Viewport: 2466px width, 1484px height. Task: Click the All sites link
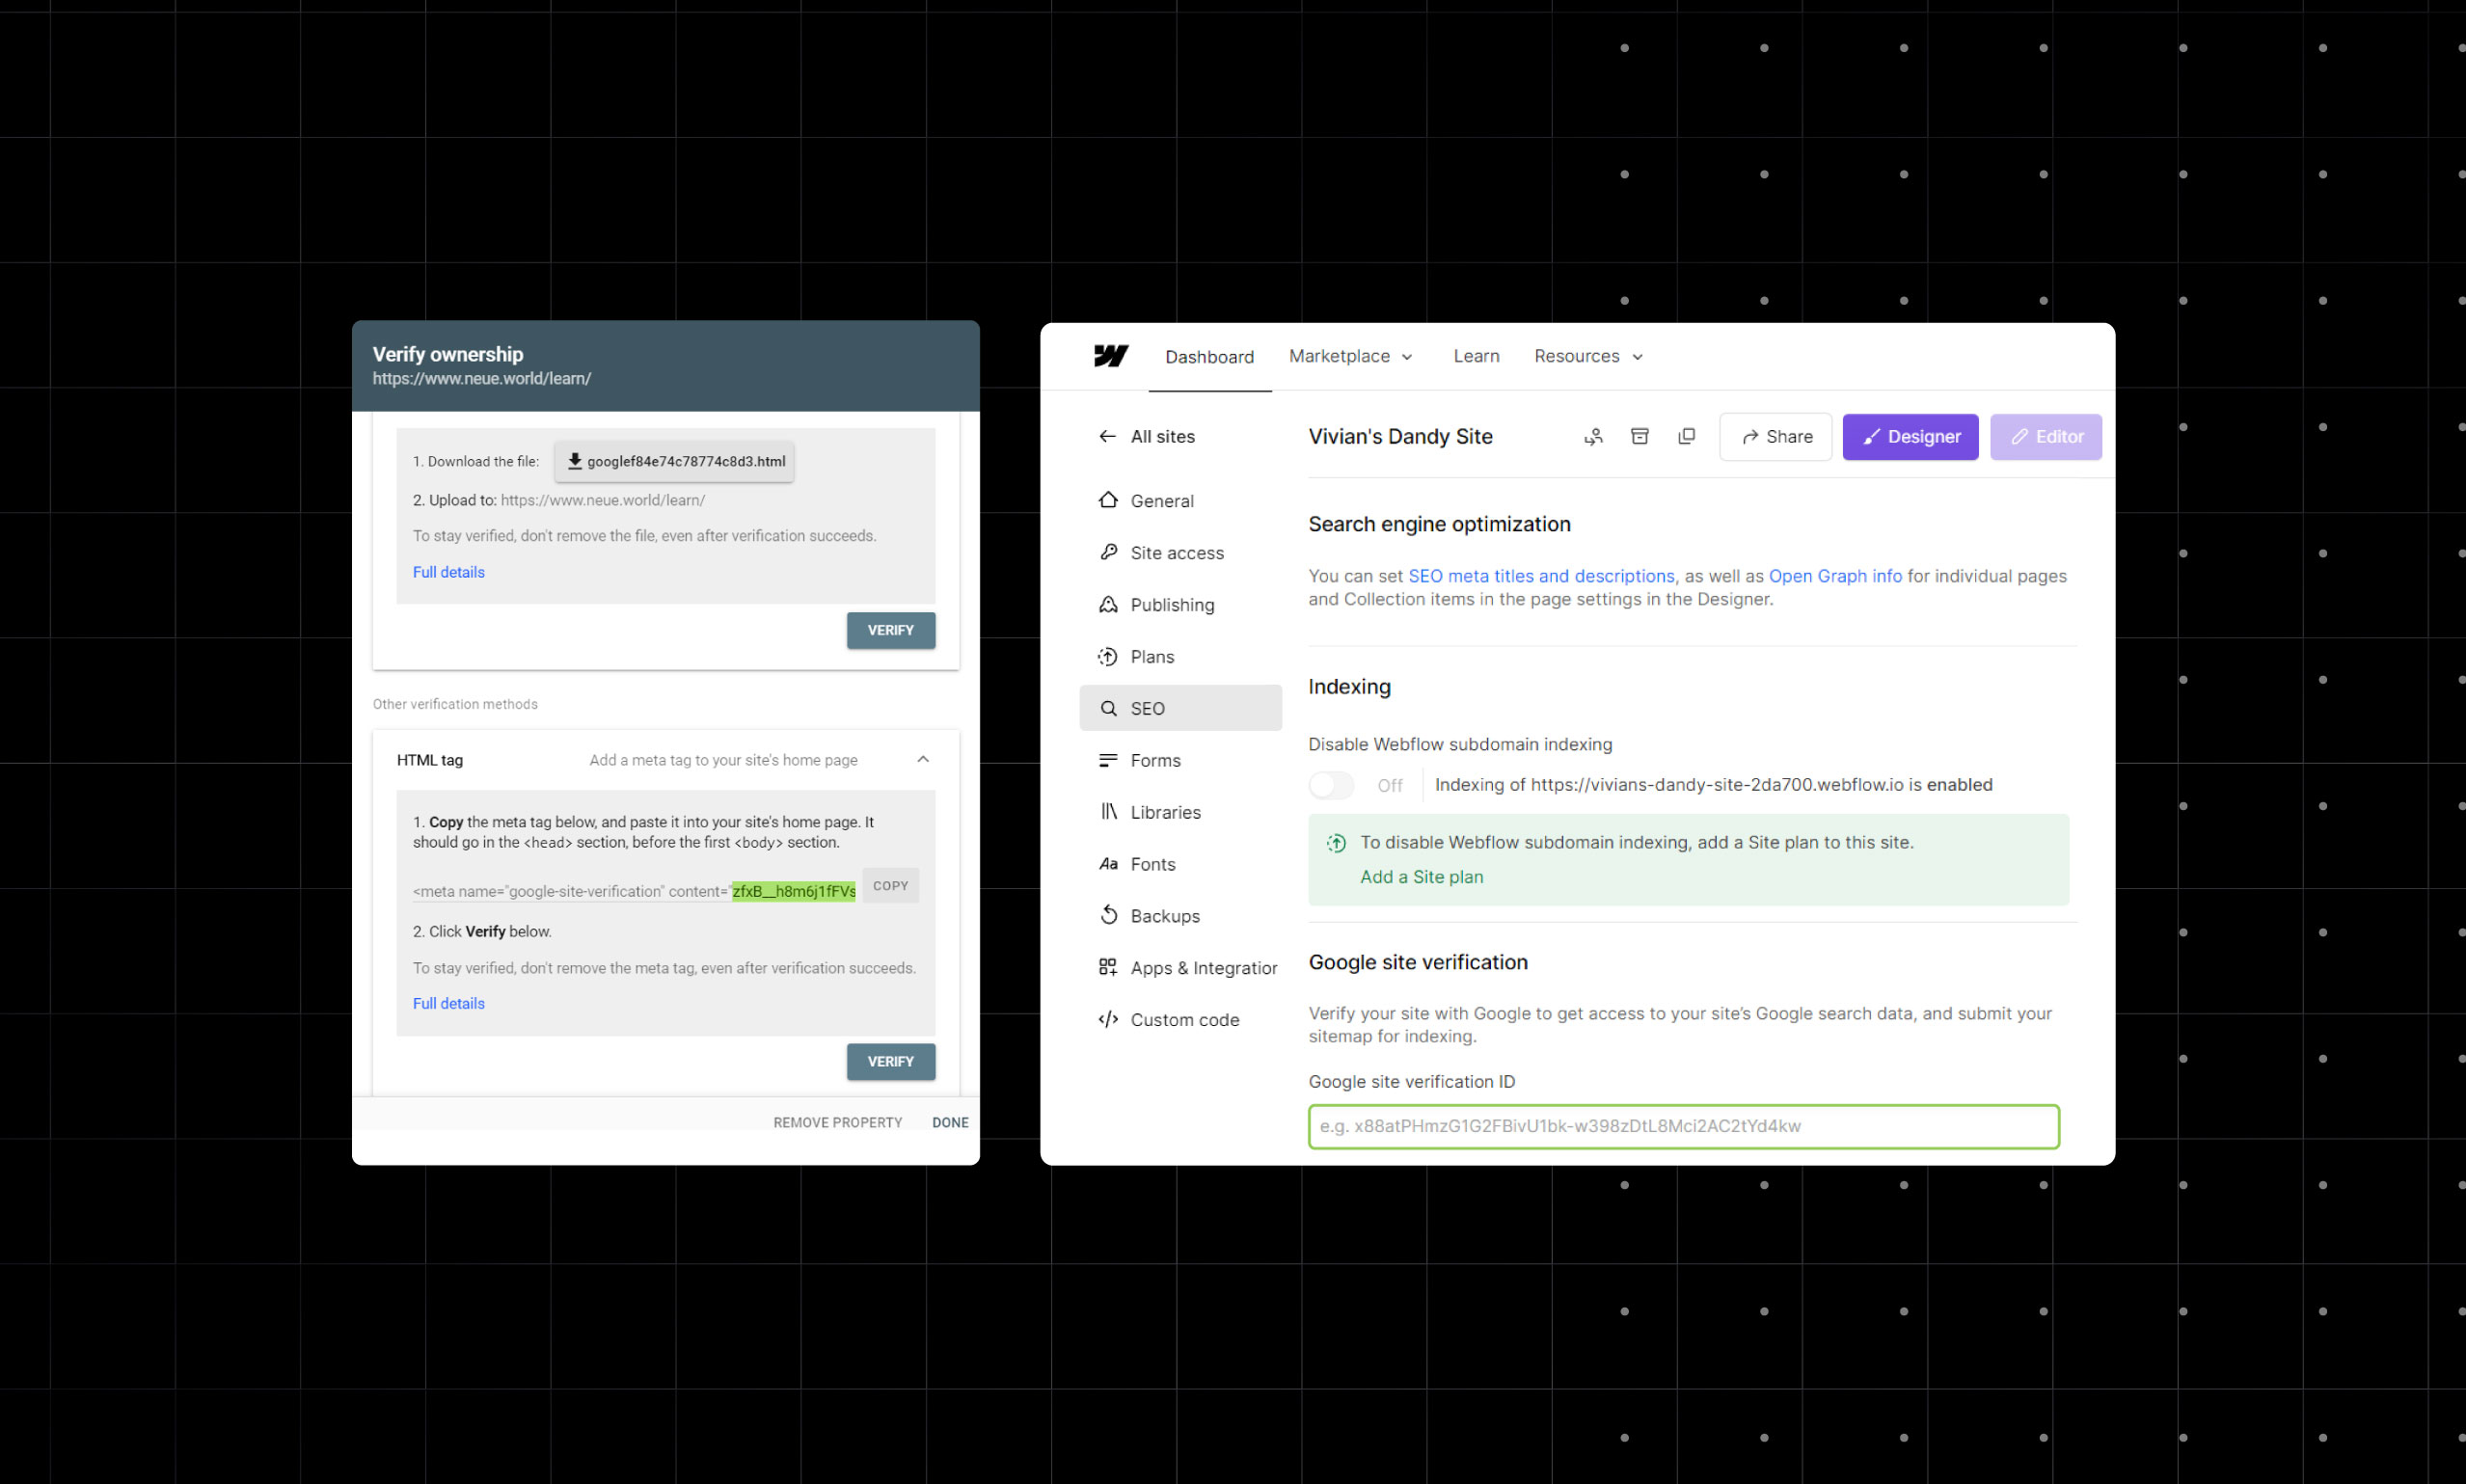(x=1162, y=436)
